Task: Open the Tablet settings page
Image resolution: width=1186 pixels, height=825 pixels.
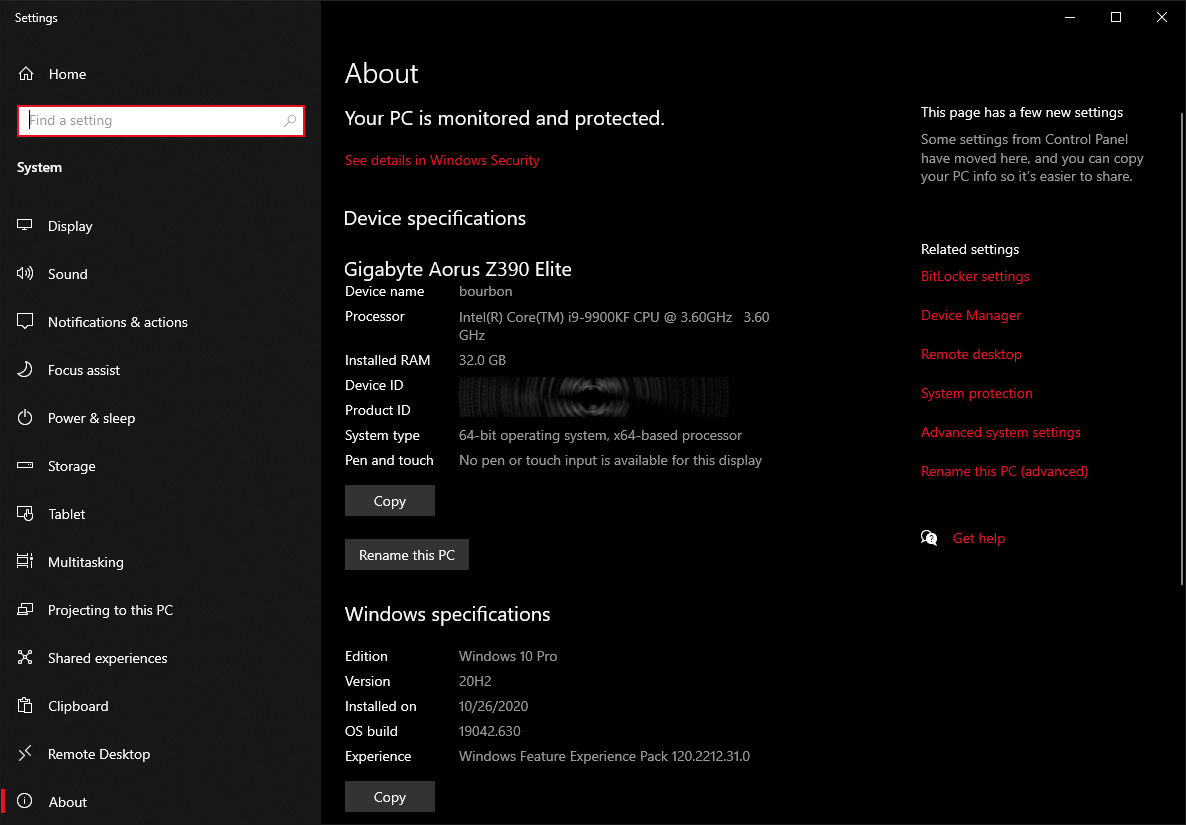Action: click(160, 514)
